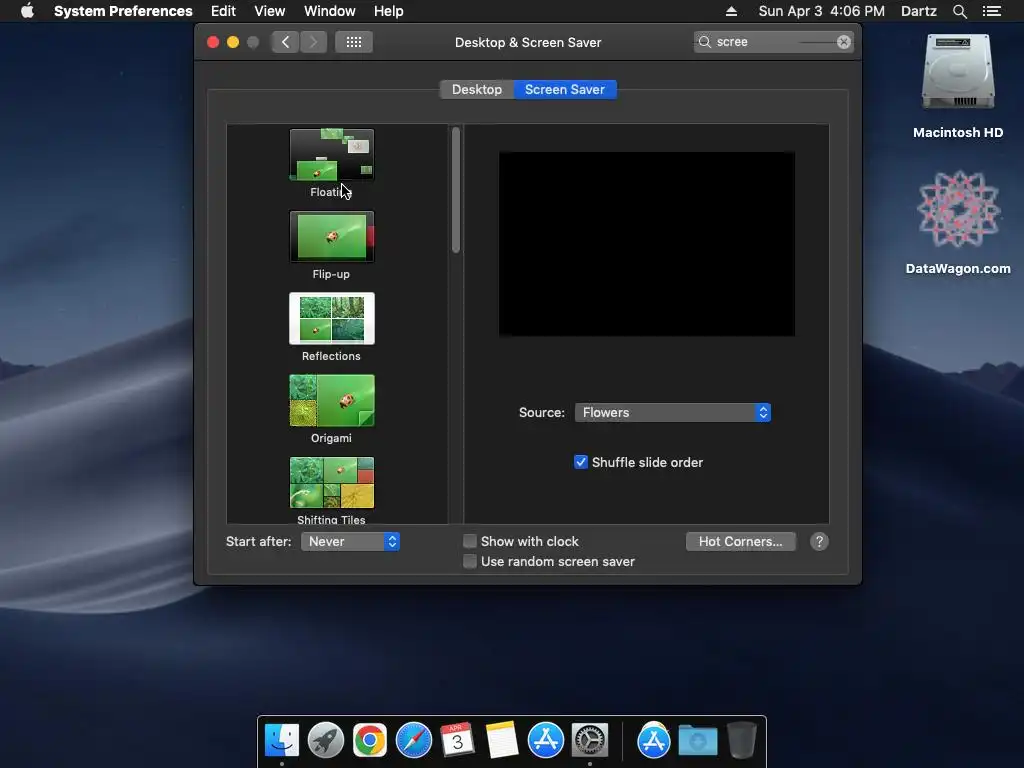The height and width of the screenshot is (768, 1024).
Task: Click the black screen saver preview area
Action: tap(647, 244)
